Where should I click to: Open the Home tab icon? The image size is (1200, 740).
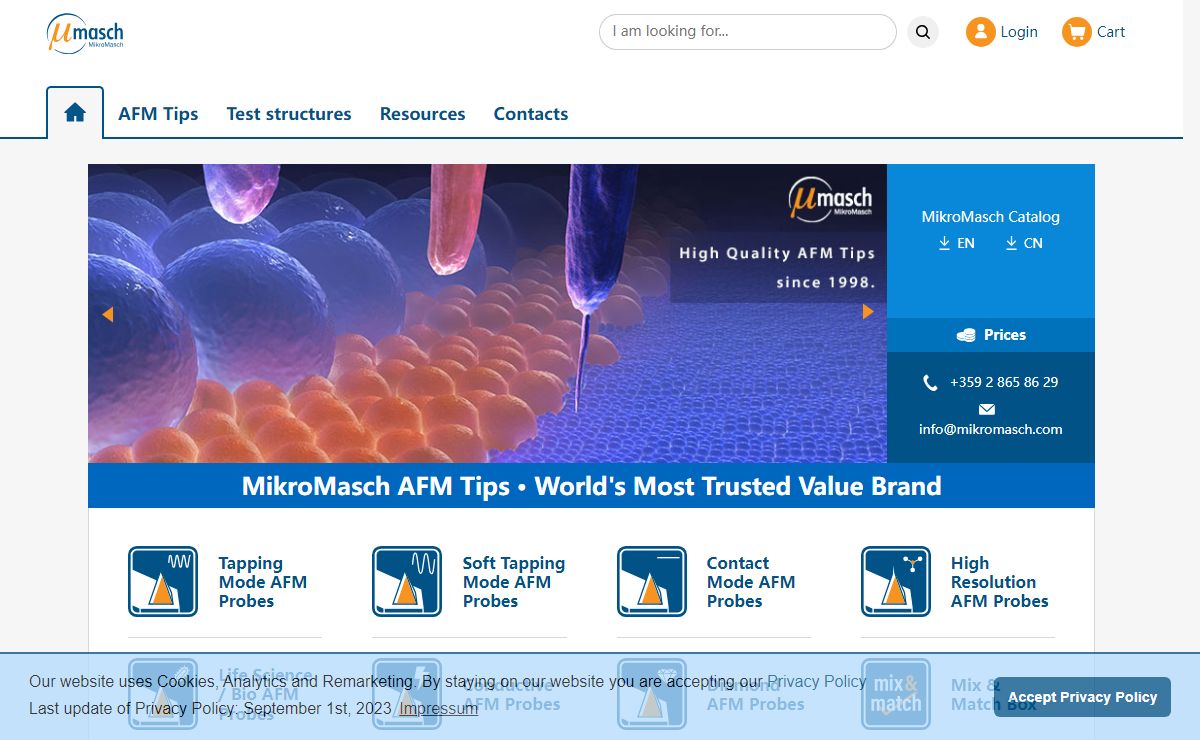75,113
